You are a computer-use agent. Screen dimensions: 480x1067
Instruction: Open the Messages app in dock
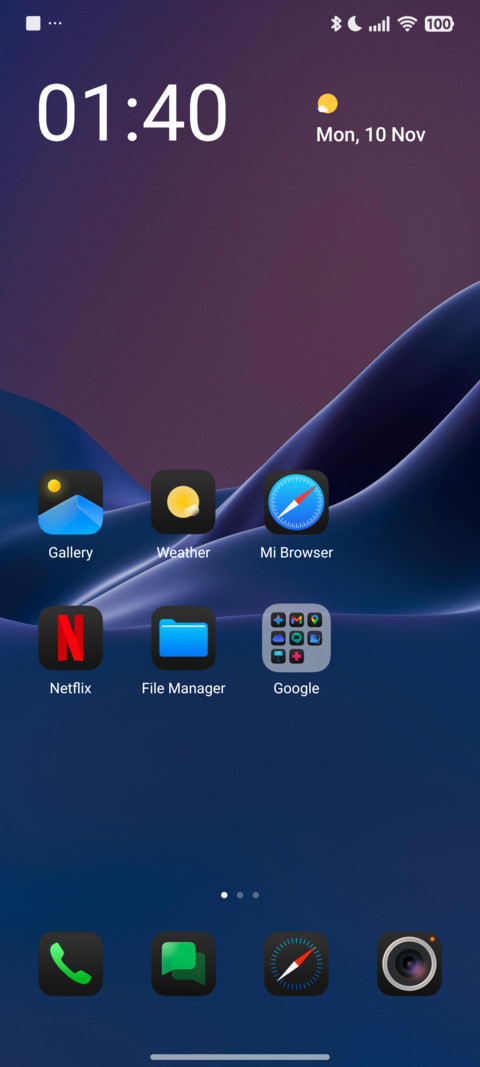point(183,964)
